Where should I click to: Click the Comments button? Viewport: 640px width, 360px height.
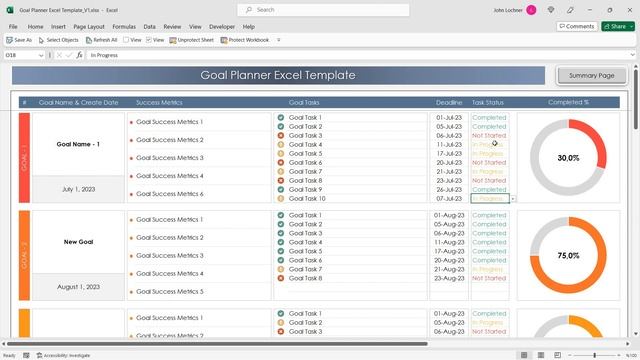point(577,26)
